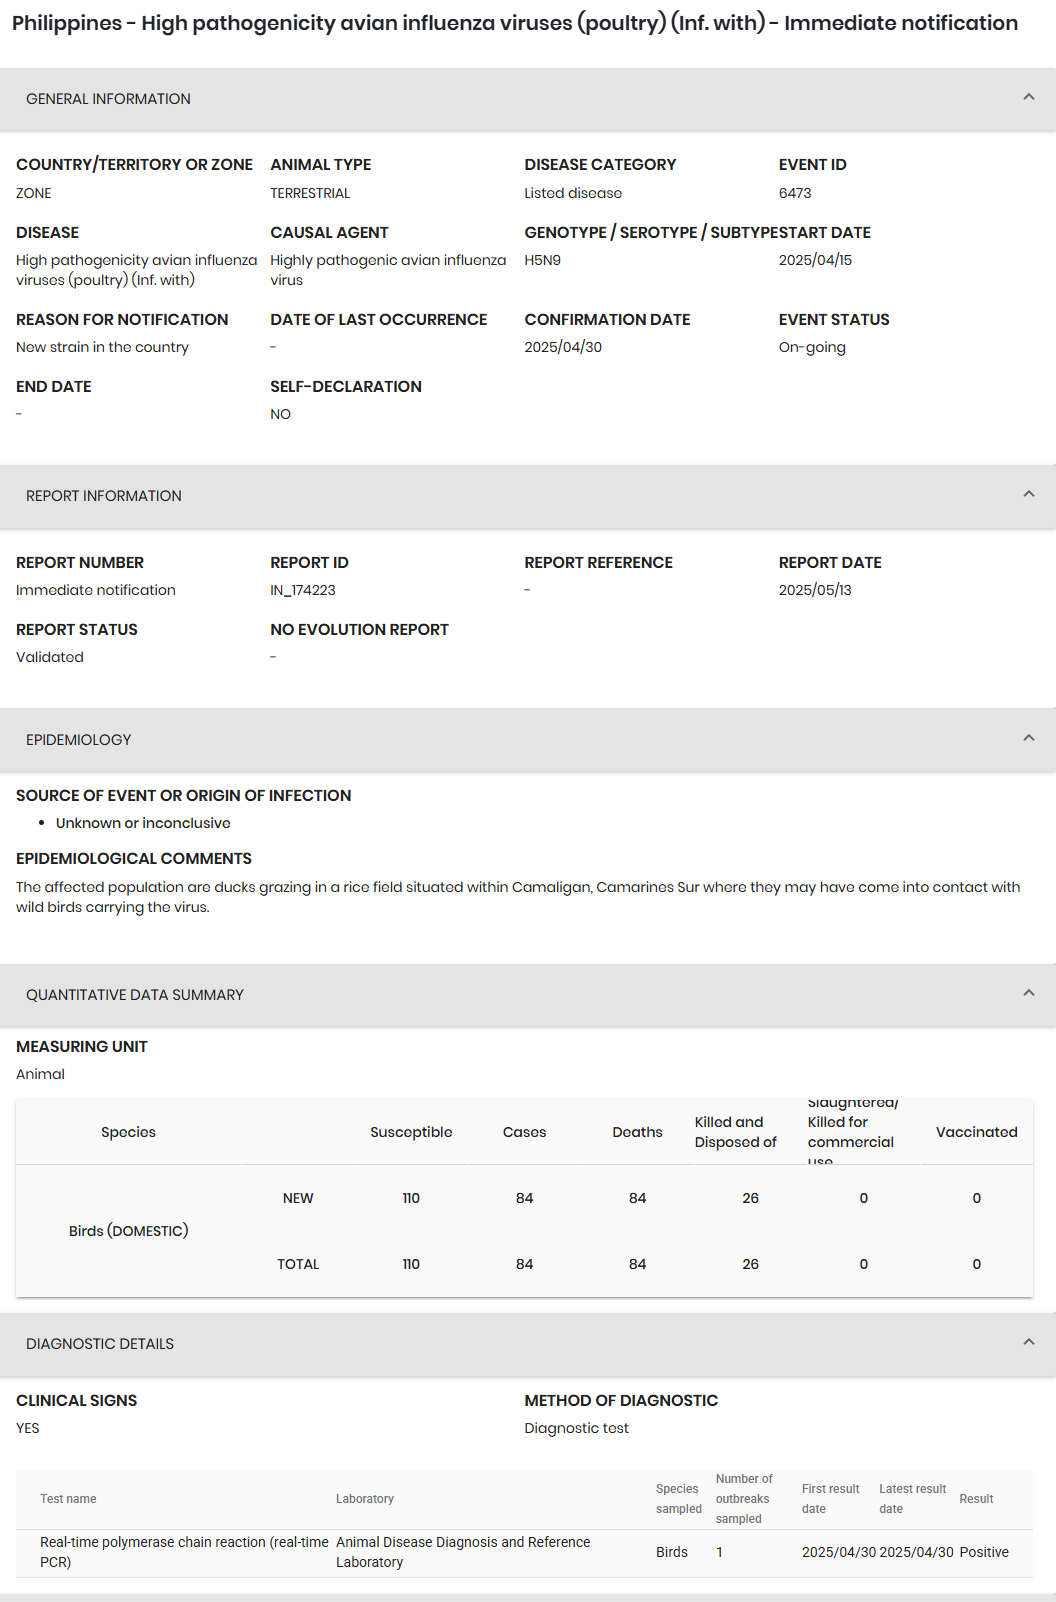Click the Species column header

point(128,1132)
